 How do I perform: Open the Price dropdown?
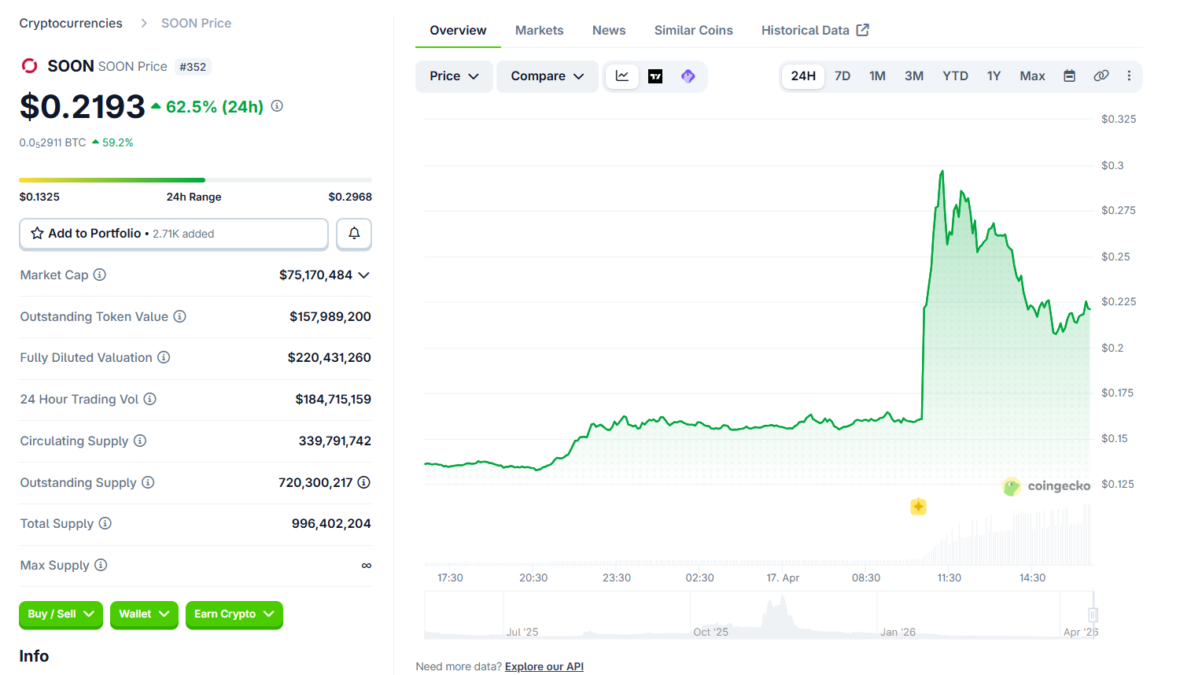454,76
